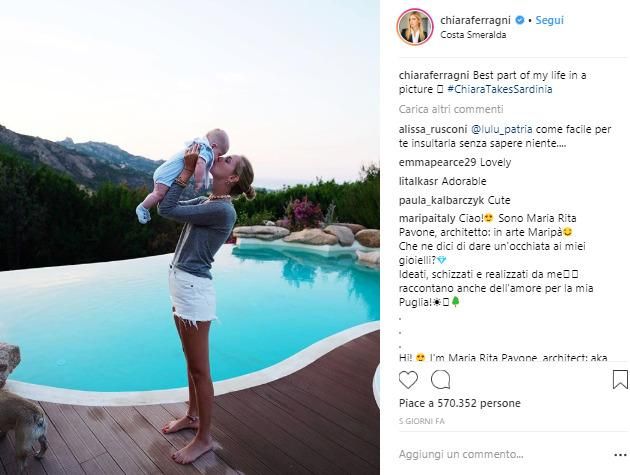Focus the Aggiungi un commento field
630x475 pixels.
pos(502,455)
